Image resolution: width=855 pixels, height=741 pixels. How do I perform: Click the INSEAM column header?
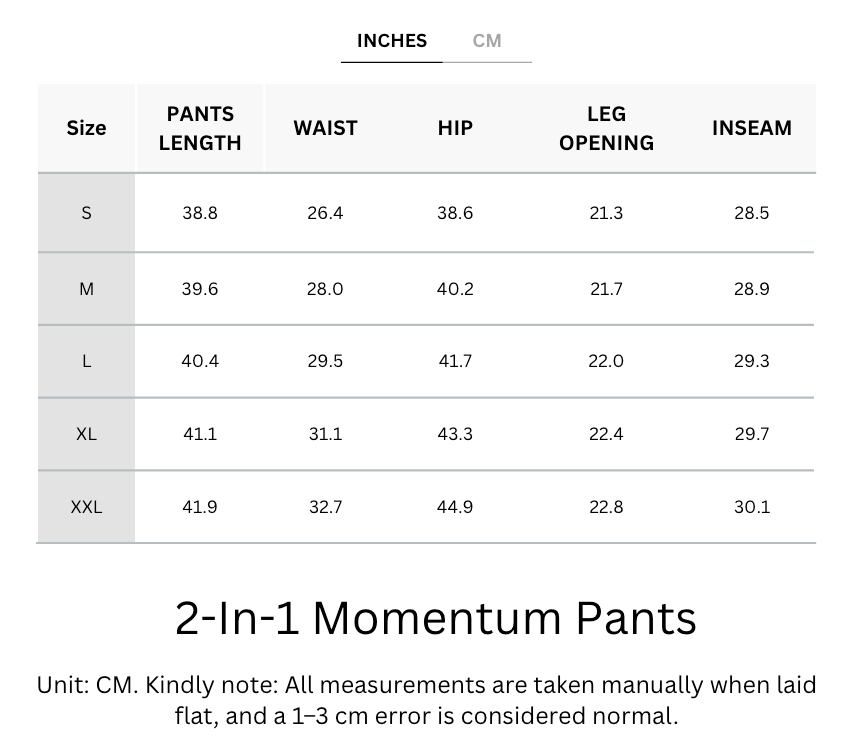[x=751, y=128]
